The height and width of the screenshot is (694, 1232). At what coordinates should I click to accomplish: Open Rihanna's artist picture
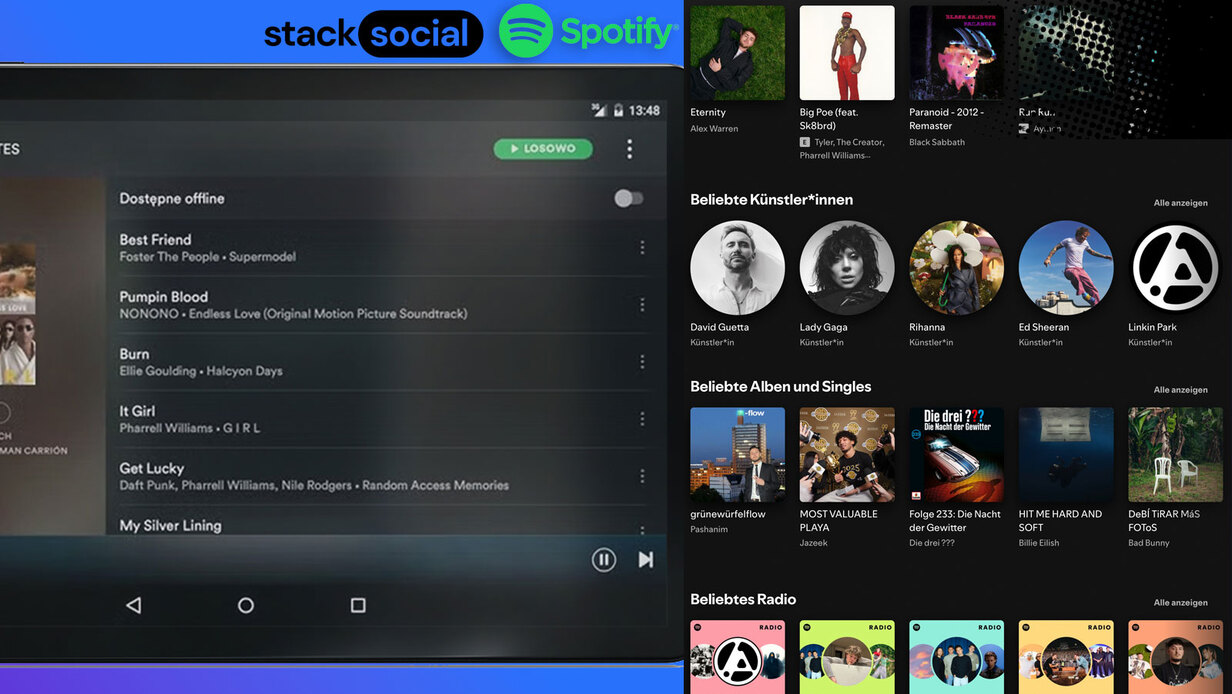[x=957, y=268]
